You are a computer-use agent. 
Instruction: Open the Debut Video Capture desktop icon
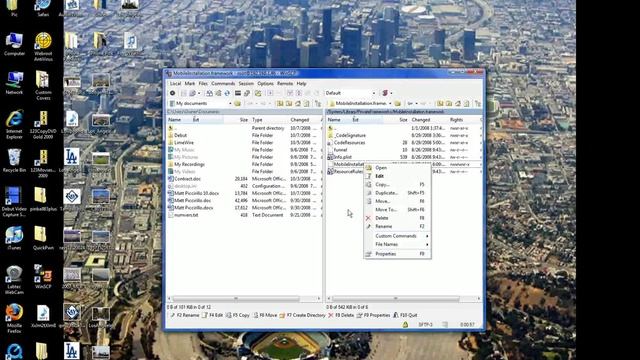click(x=14, y=202)
